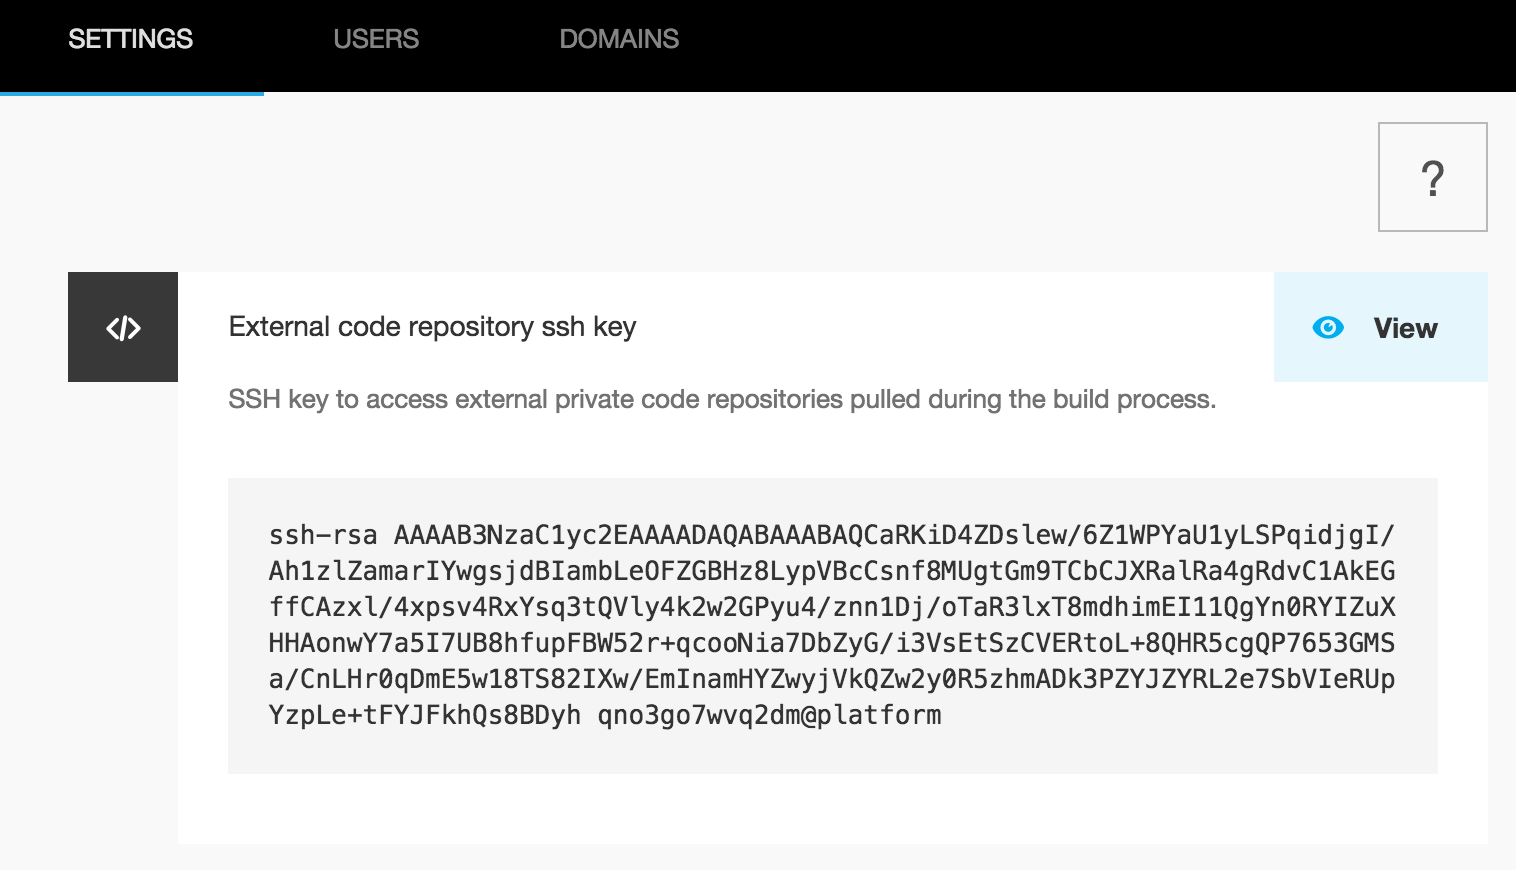Viewport: 1516px width, 870px height.
Task: Click the qno3go7wvq2dm@platform key comment
Action: [x=769, y=716]
